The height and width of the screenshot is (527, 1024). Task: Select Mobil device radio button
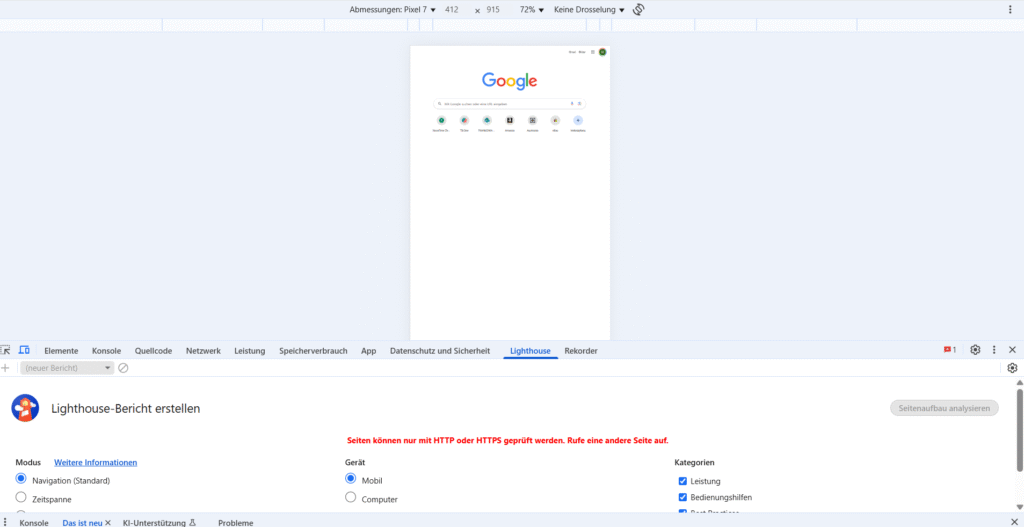351,479
